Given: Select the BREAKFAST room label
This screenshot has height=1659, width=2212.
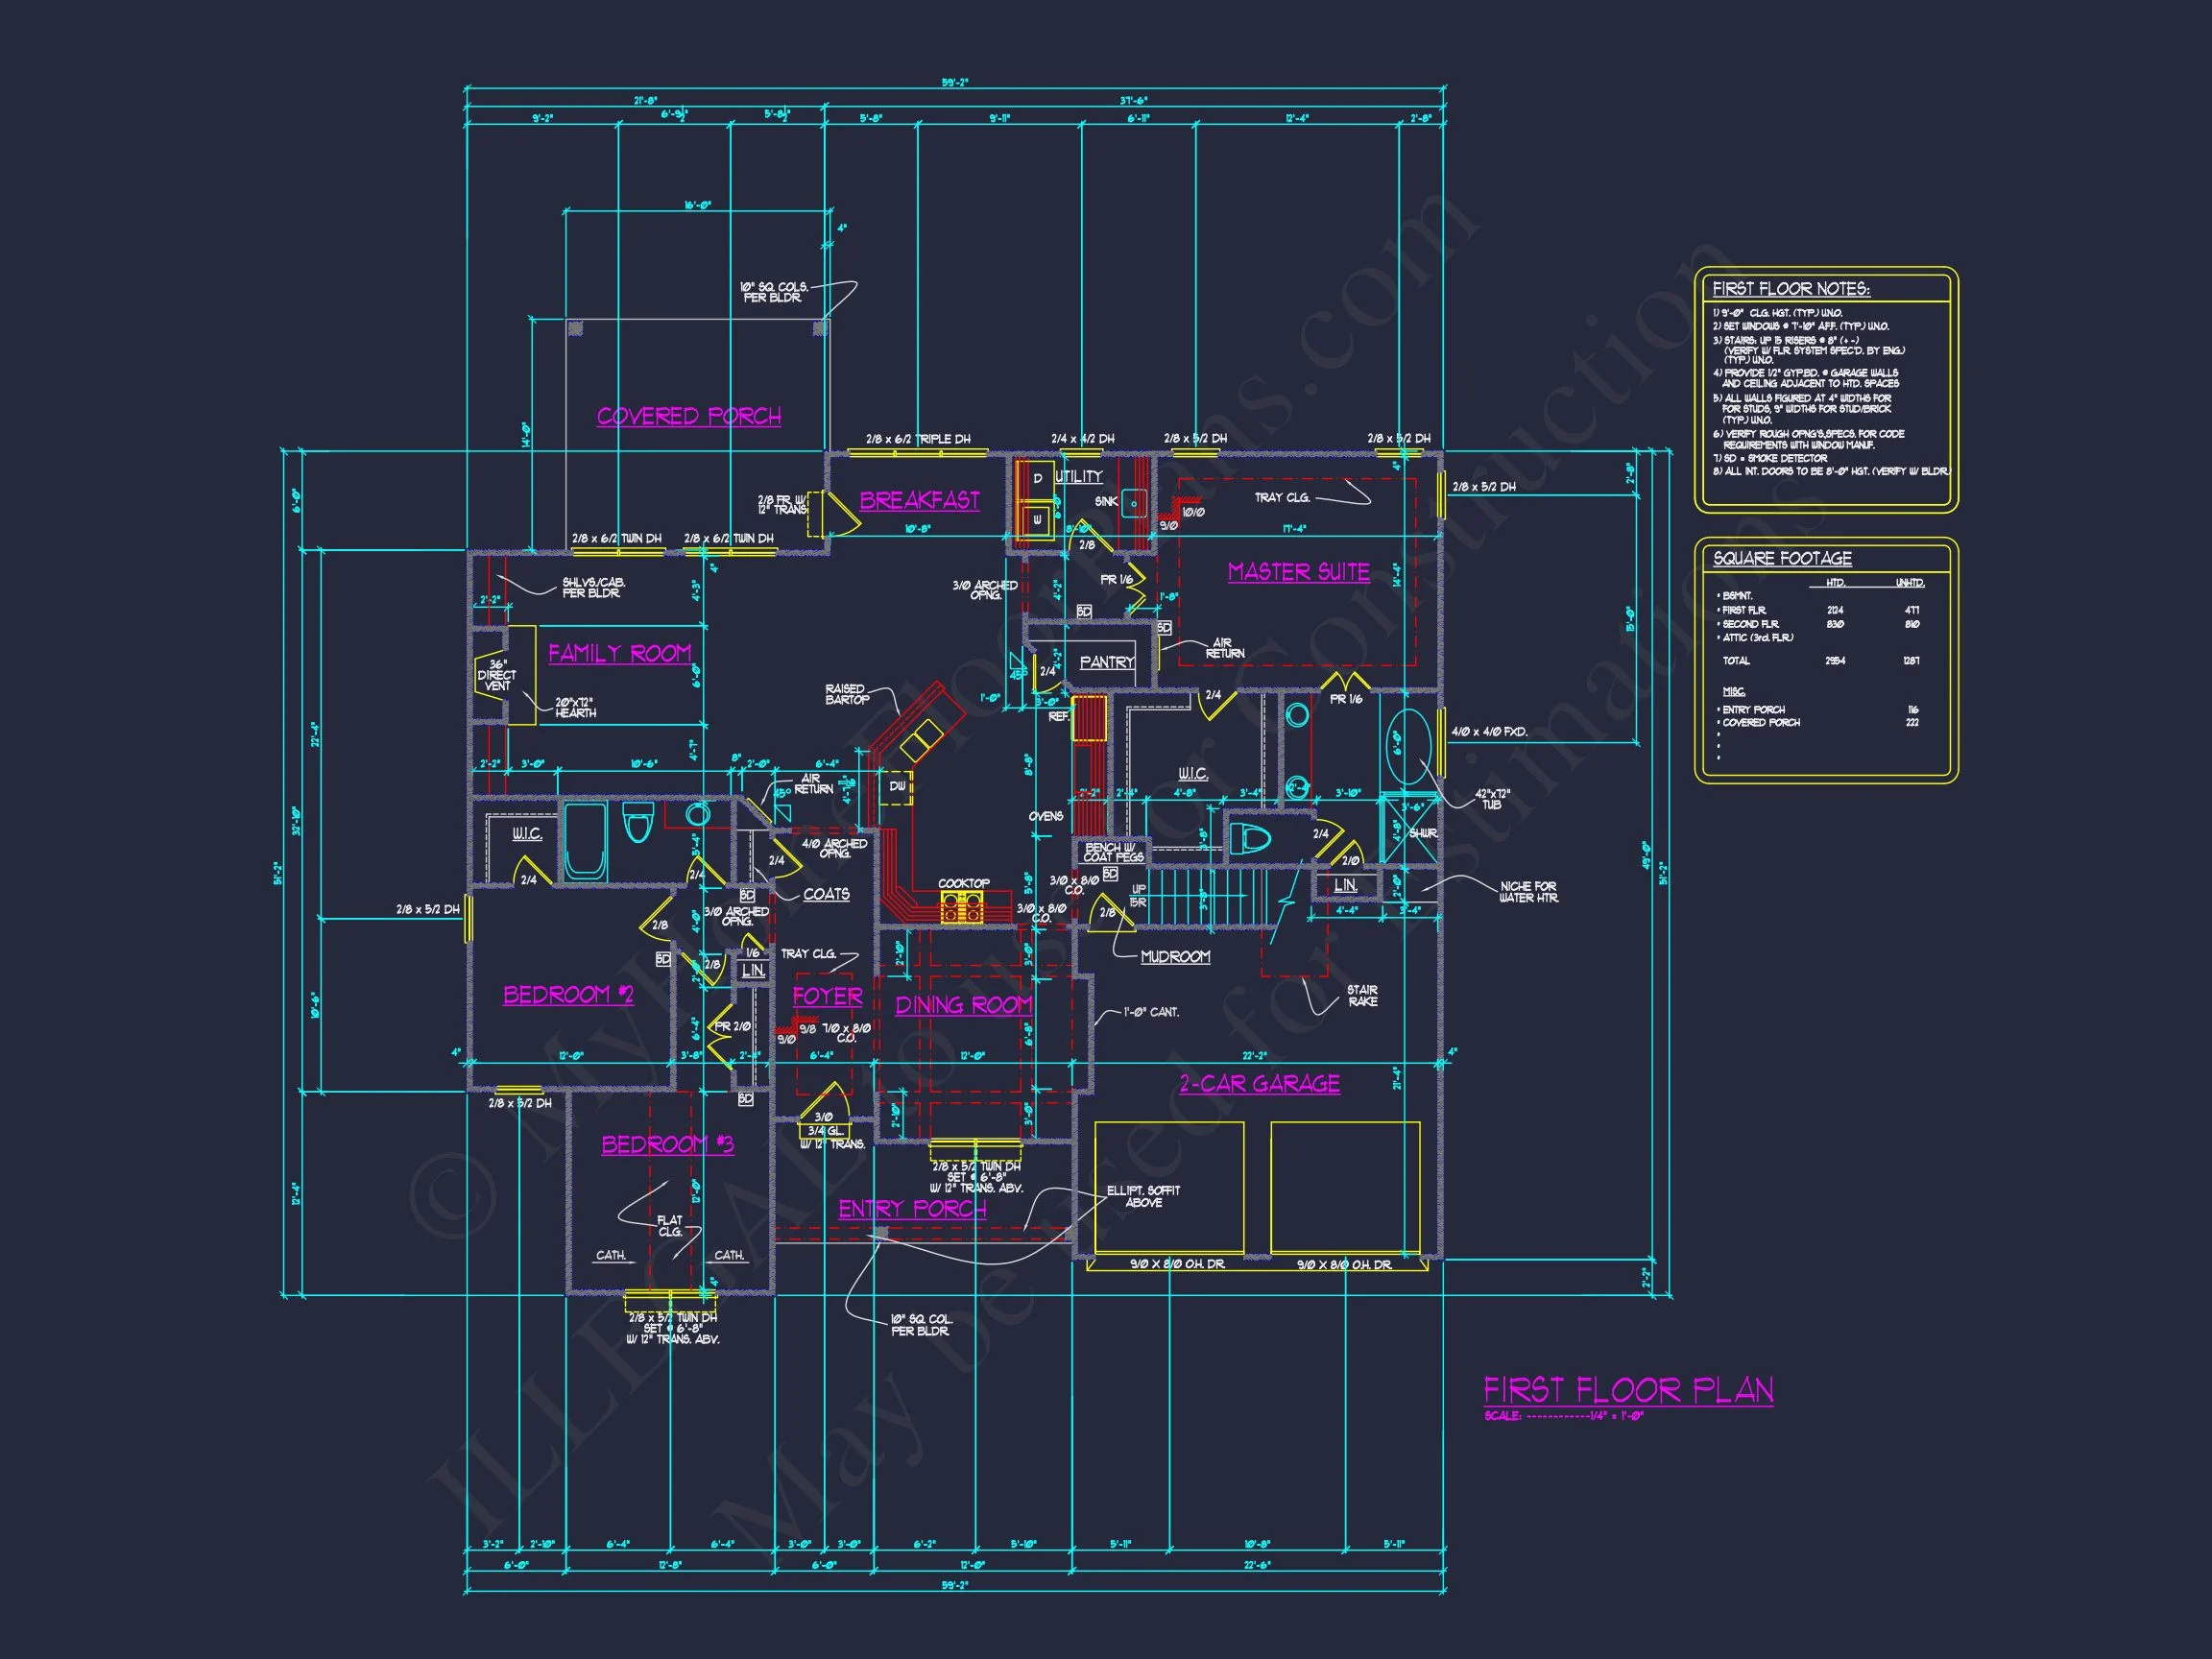Looking at the screenshot, I should pos(919,500).
